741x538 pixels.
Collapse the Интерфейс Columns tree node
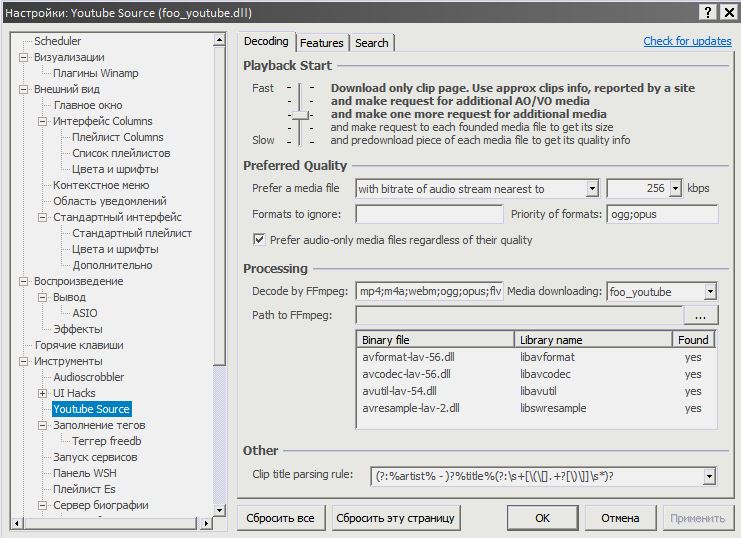click(42, 121)
